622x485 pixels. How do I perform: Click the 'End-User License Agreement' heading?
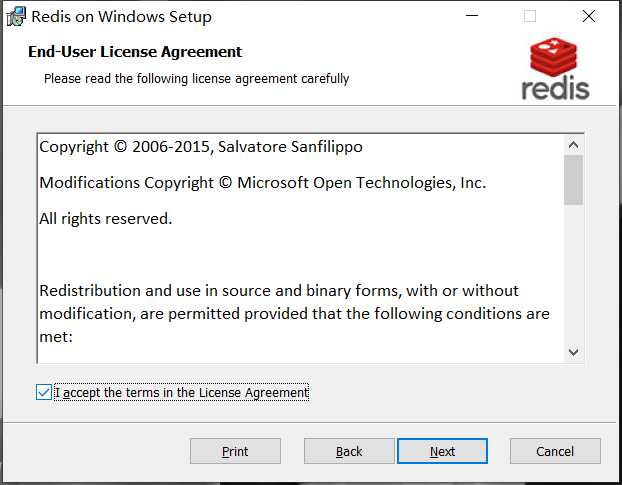pos(135,52)
